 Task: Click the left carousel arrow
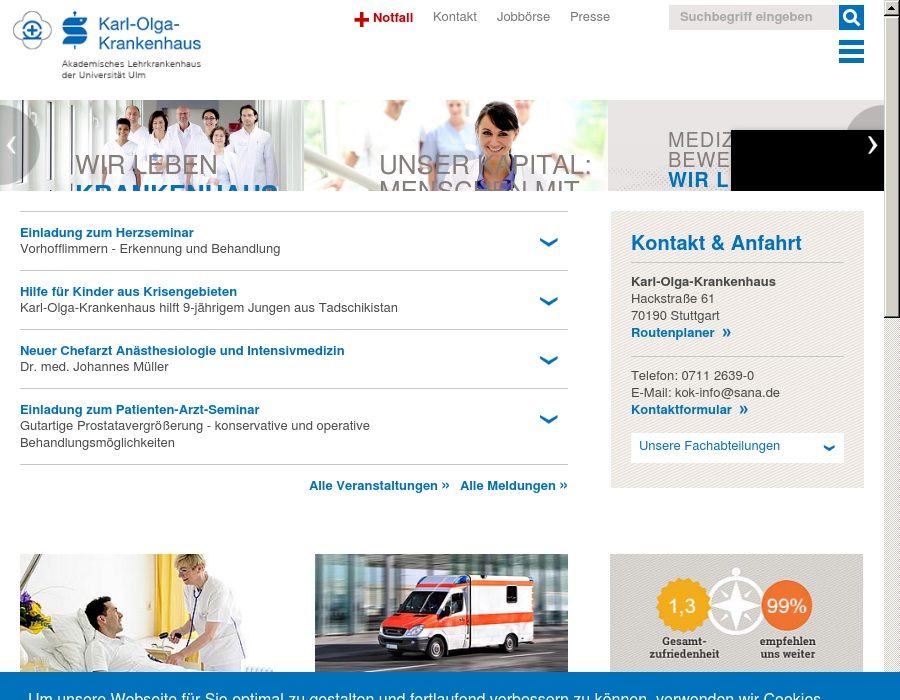(x=11, y=145)
